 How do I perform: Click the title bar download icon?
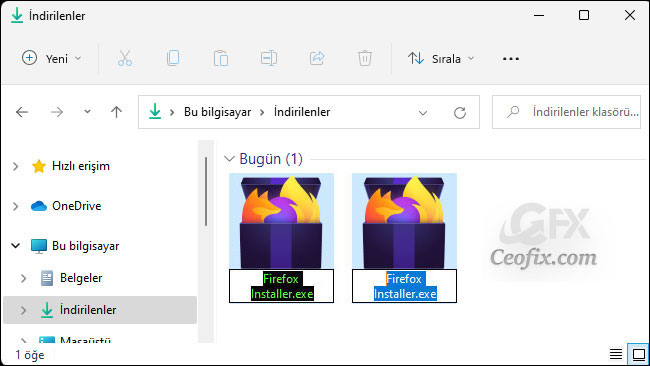point(17,15)
